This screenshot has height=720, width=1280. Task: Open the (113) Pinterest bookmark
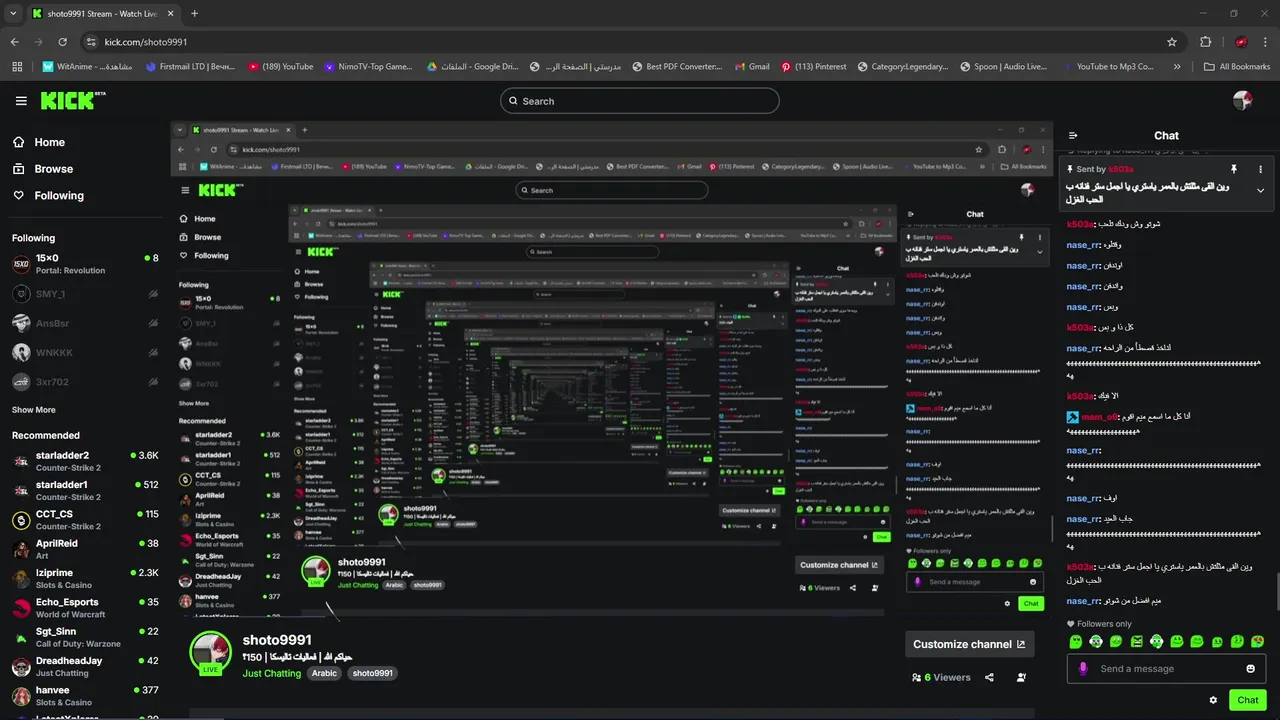pyautogui.click(x=813, y=67)
